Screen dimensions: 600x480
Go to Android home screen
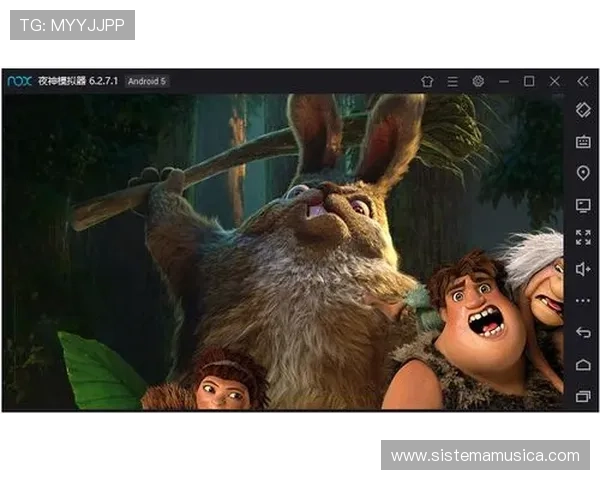[x=583, y=364]
